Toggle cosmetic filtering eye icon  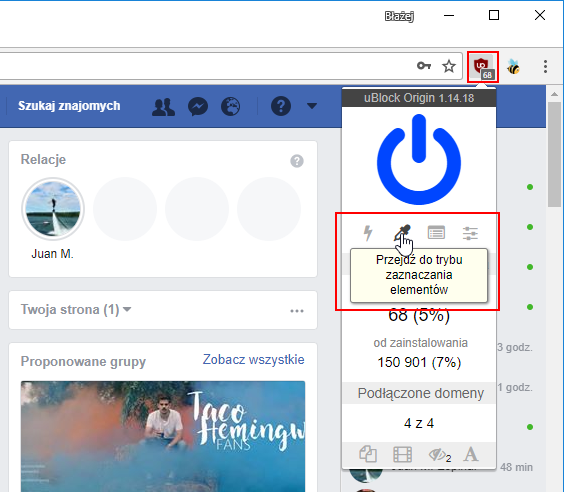439,455
